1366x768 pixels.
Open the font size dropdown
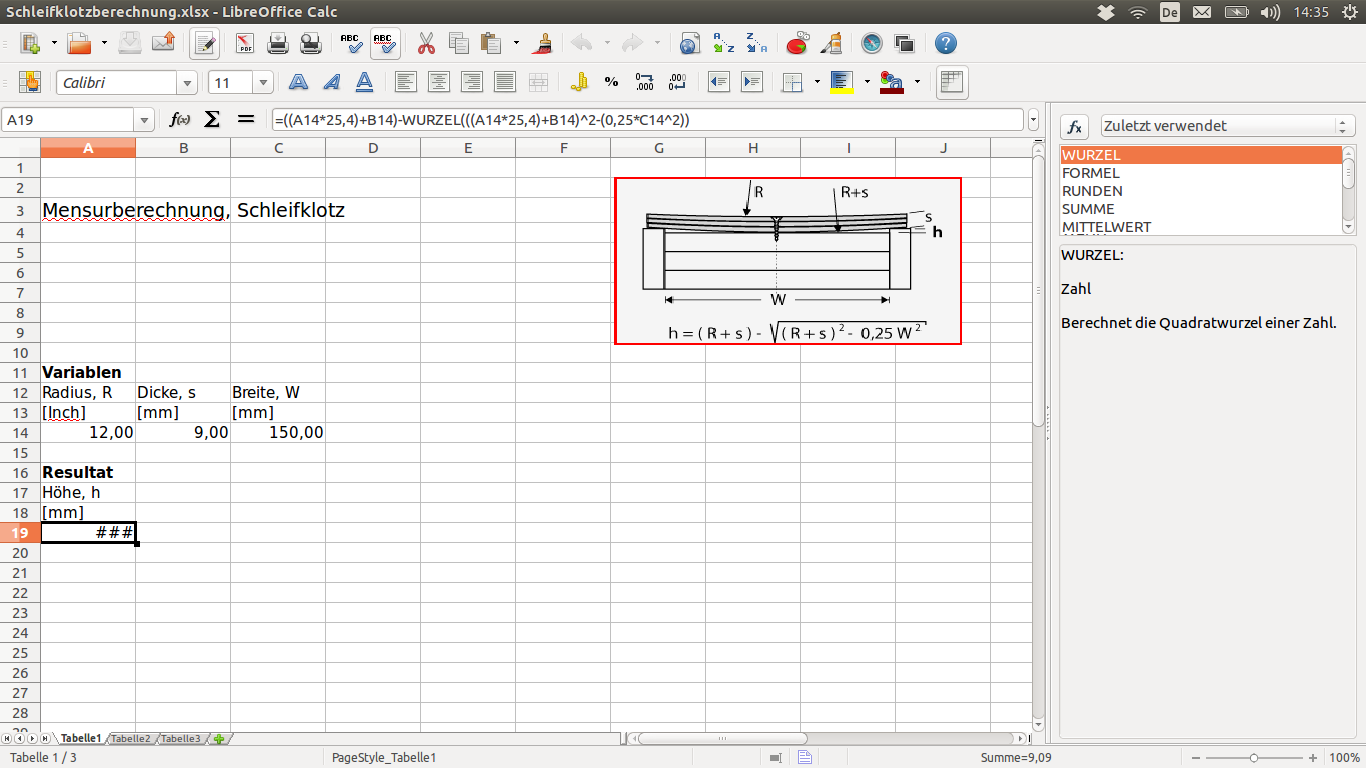point(264,83)
